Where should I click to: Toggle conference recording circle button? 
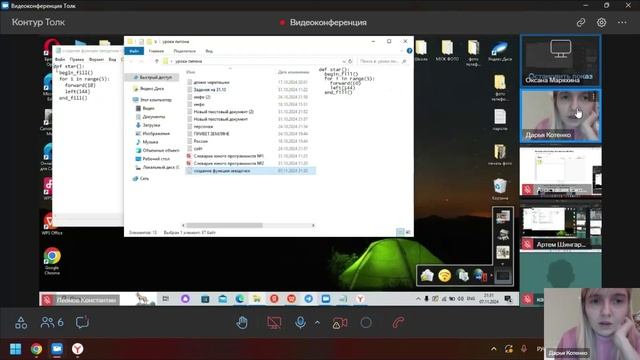click(366, 322)
